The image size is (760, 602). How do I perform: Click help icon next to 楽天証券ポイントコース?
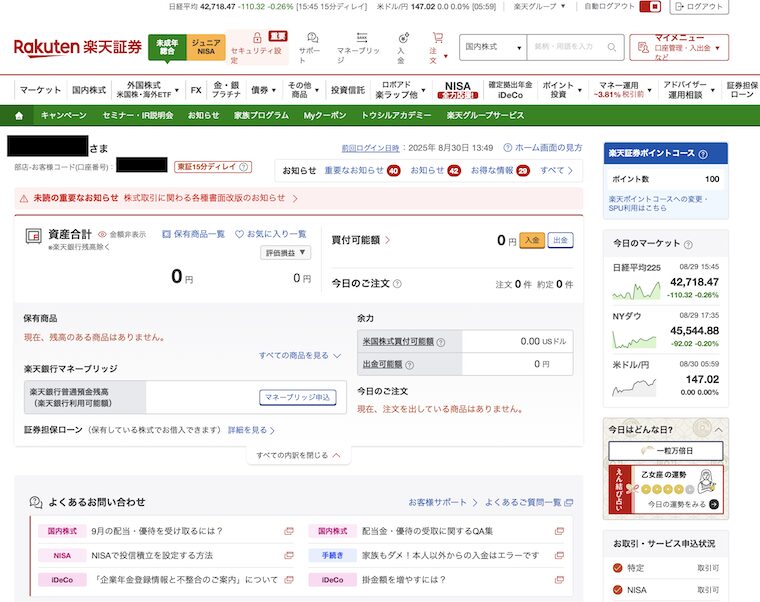[703, 154]
